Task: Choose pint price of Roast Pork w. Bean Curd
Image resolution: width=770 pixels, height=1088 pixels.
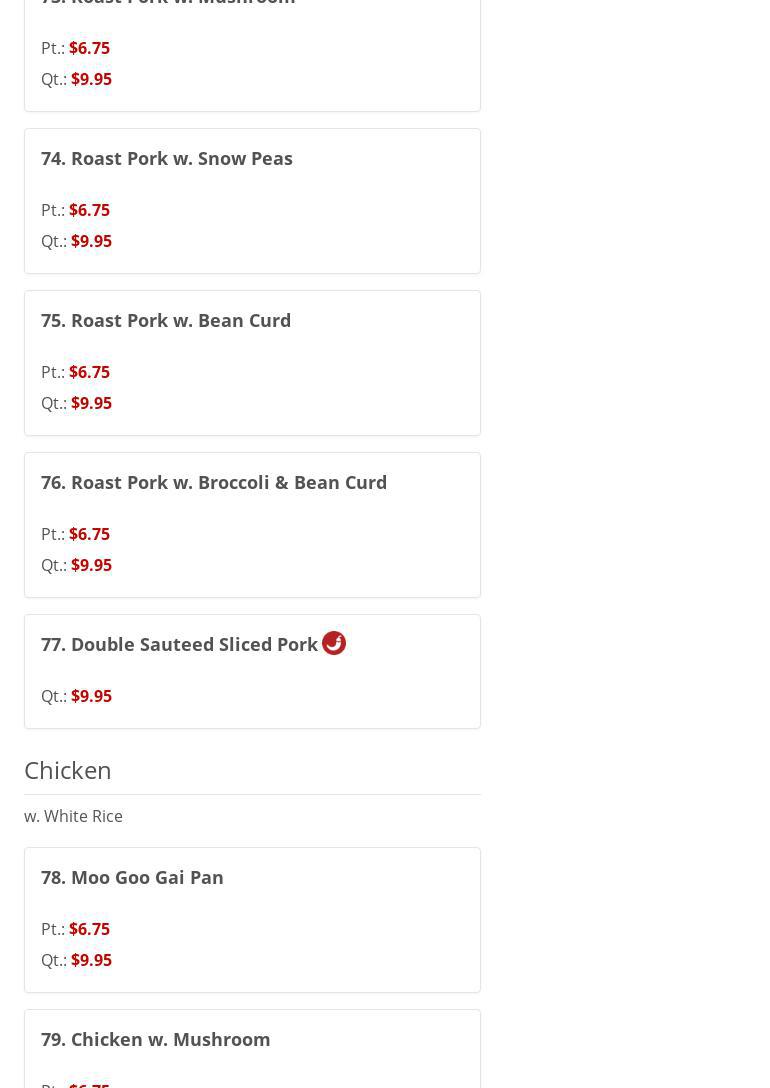Action: pos(89,372)
